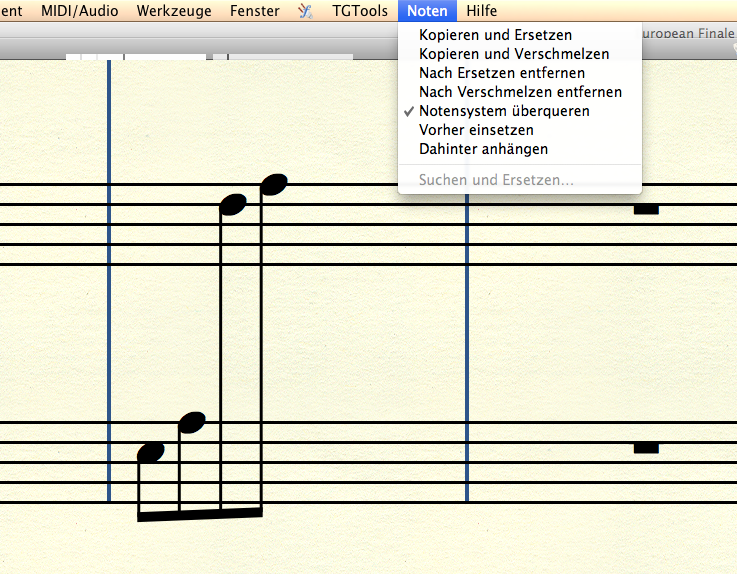Image resolution: width=737 pixels, height=574 pixels.
Task: Open the Werkzeuge menu
Action: (173, 11)
